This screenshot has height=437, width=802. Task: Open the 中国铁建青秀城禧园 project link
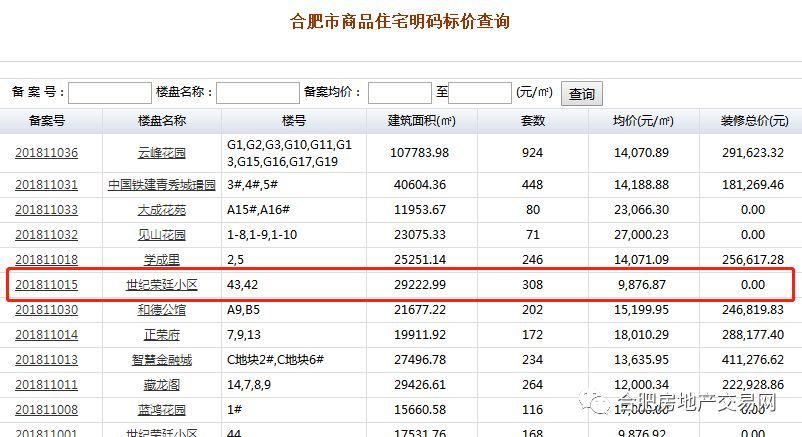(x=162, y=185)
